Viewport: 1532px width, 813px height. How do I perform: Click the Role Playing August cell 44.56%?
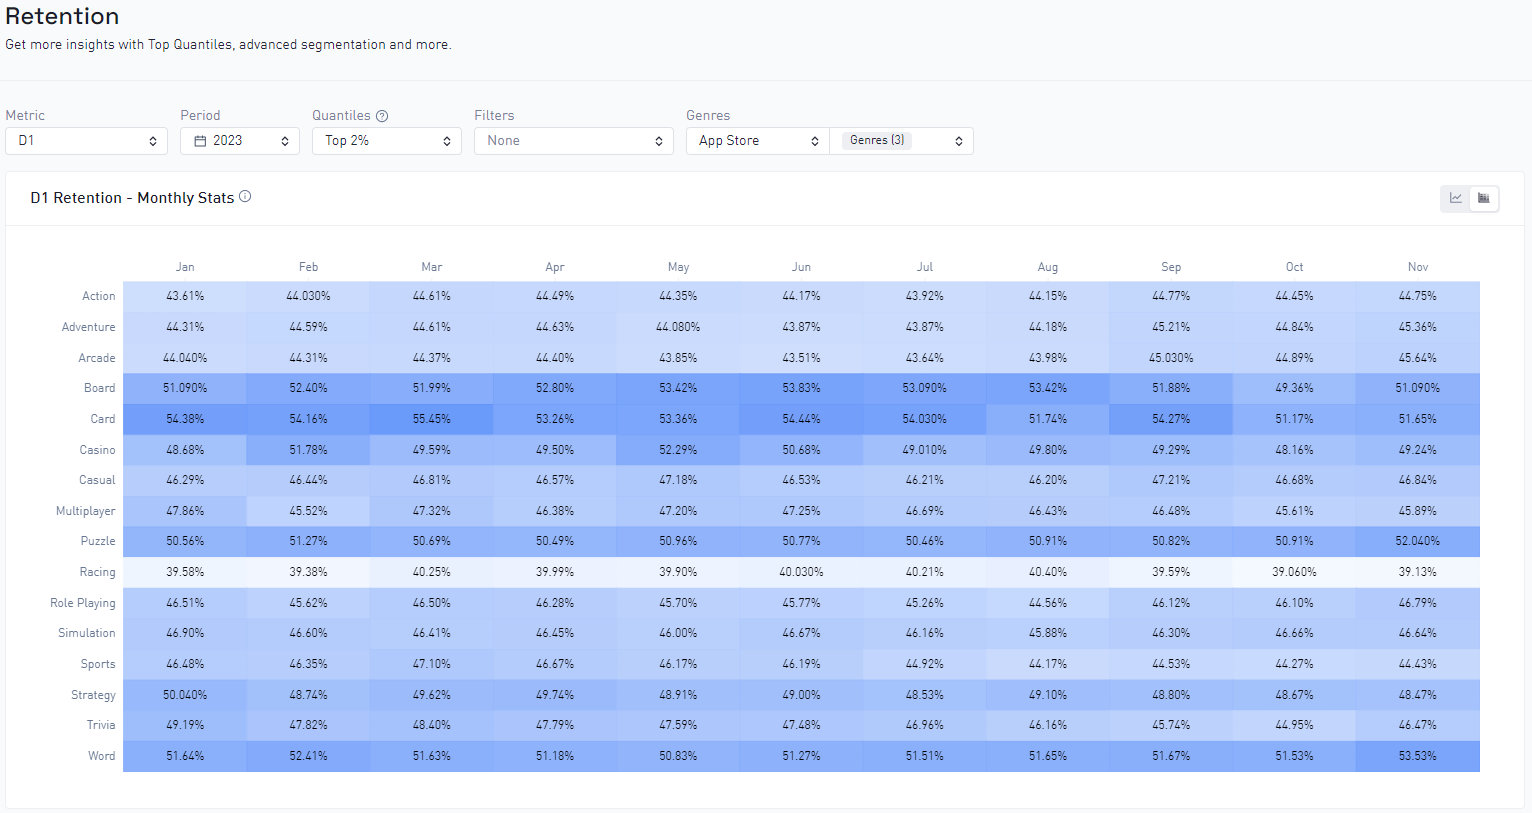(1048, 603)
